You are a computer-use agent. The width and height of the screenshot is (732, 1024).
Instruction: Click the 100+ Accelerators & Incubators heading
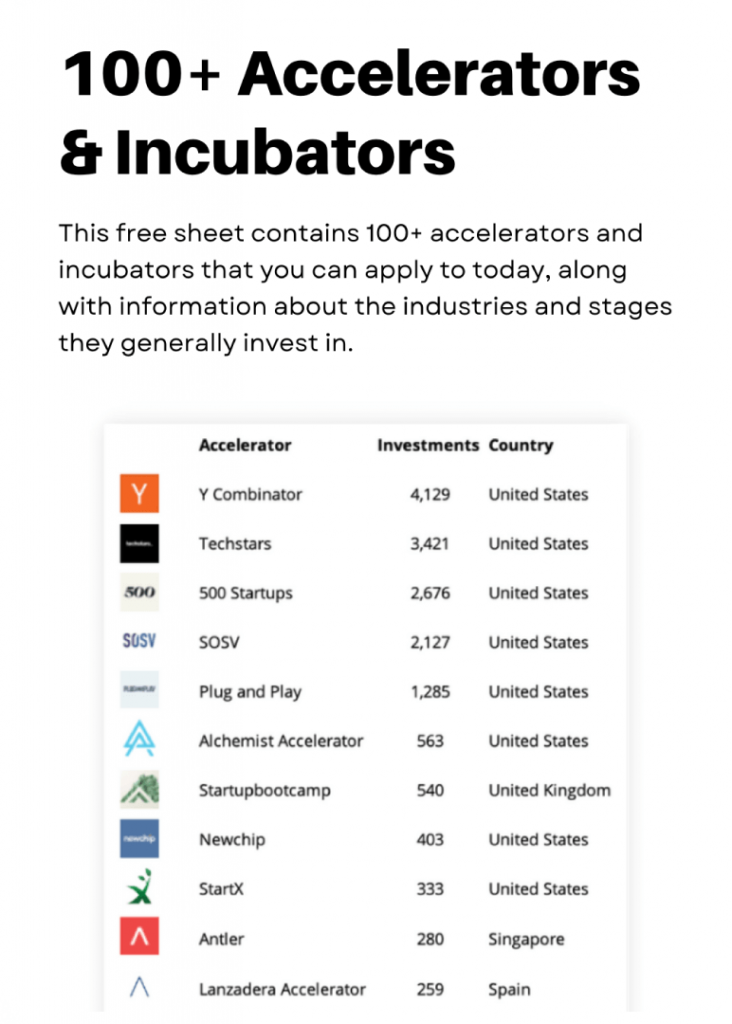(x=350, y=112)
